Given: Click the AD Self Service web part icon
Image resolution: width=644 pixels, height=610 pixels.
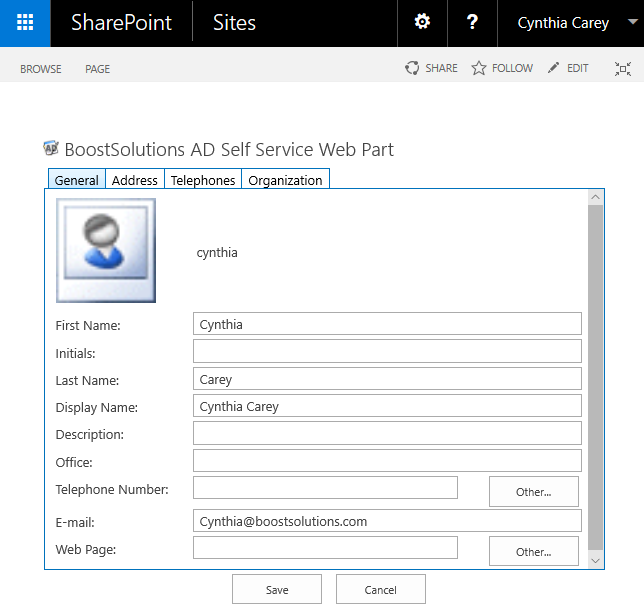Looking at the screenshot, I should (x=51, y=148).
